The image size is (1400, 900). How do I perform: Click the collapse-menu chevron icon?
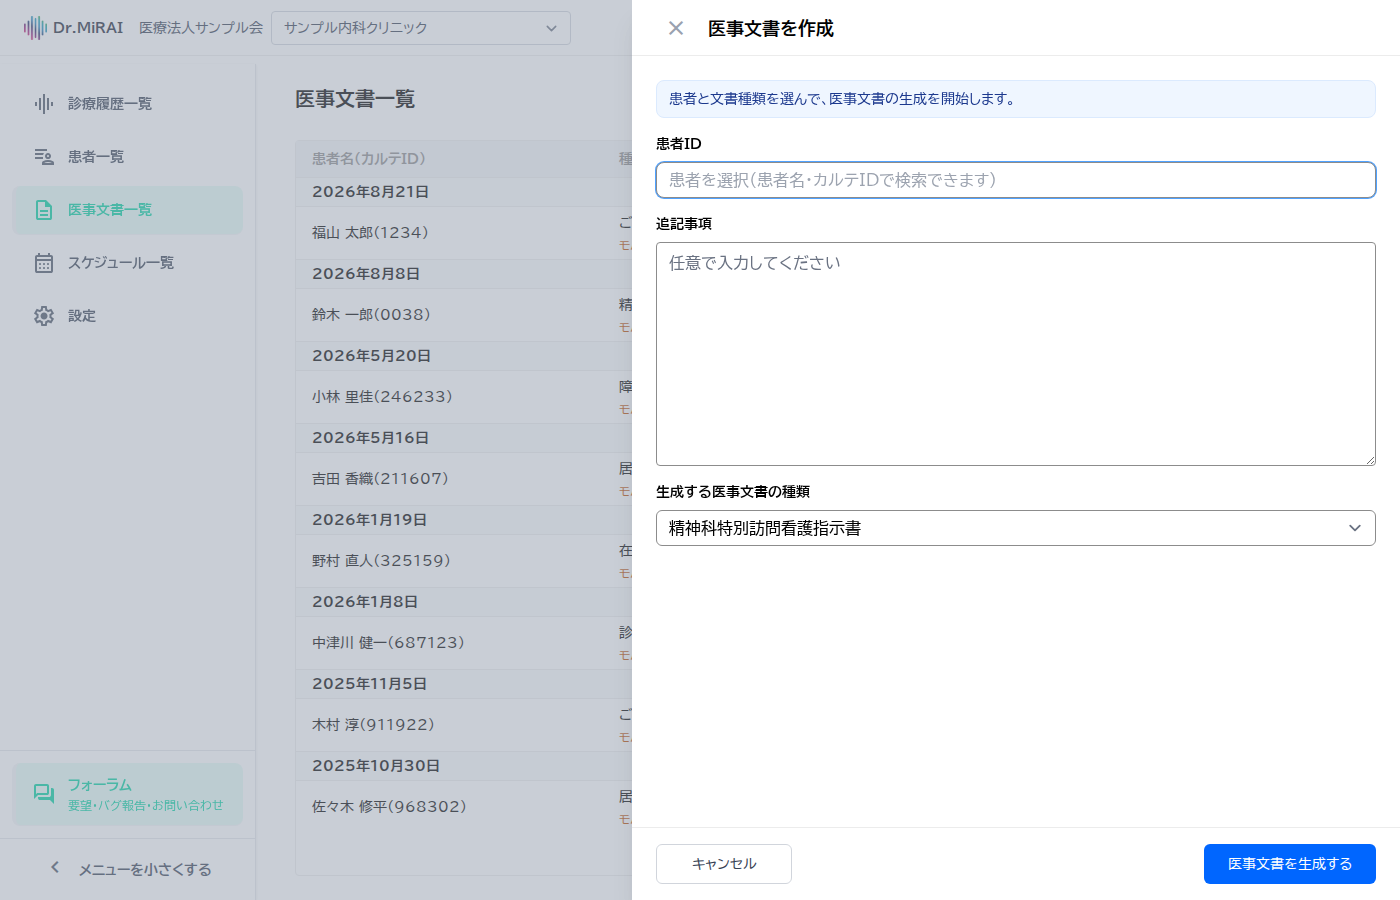55,868
